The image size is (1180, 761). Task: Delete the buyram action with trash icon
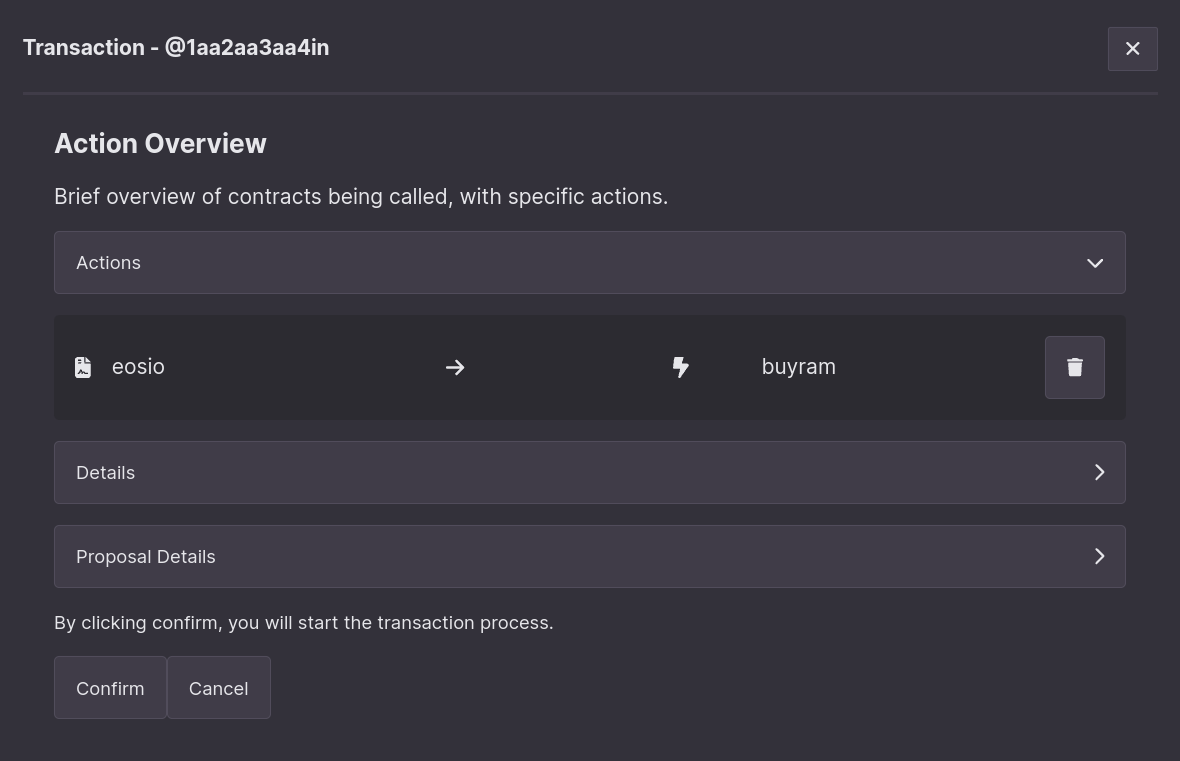(x=1075, y=367)
